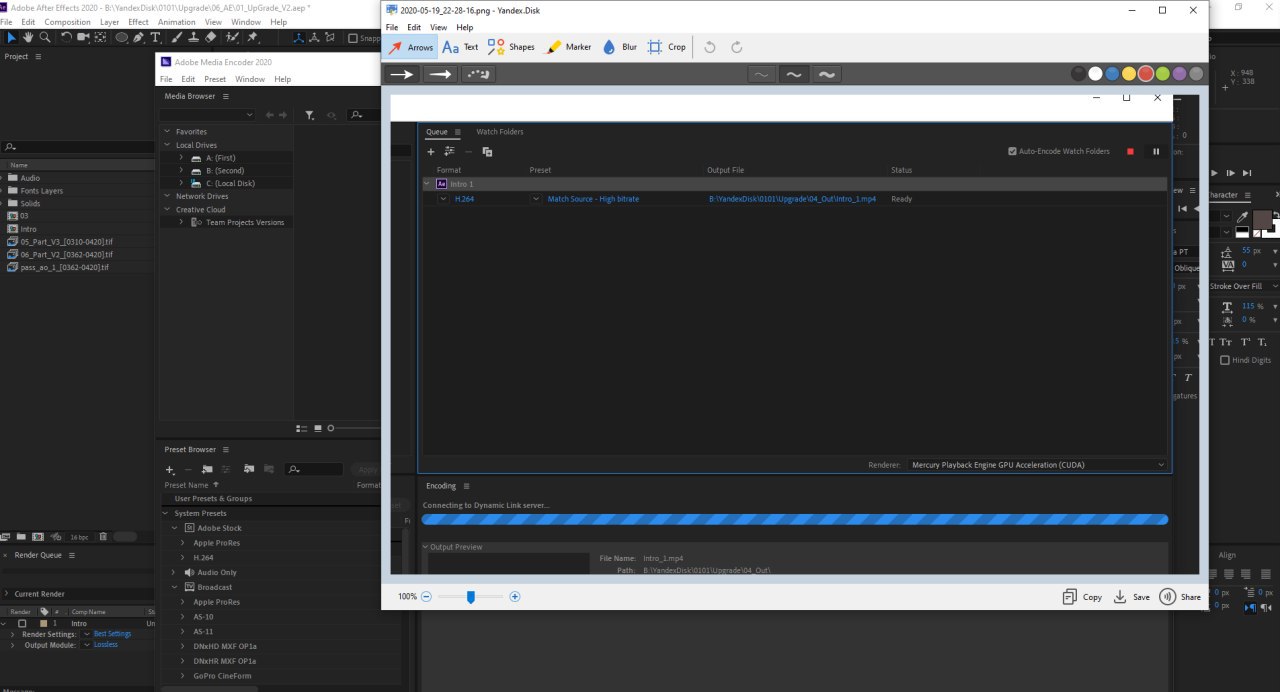
Task: Open the Media Browser panel menu
Action: (226, 97)
